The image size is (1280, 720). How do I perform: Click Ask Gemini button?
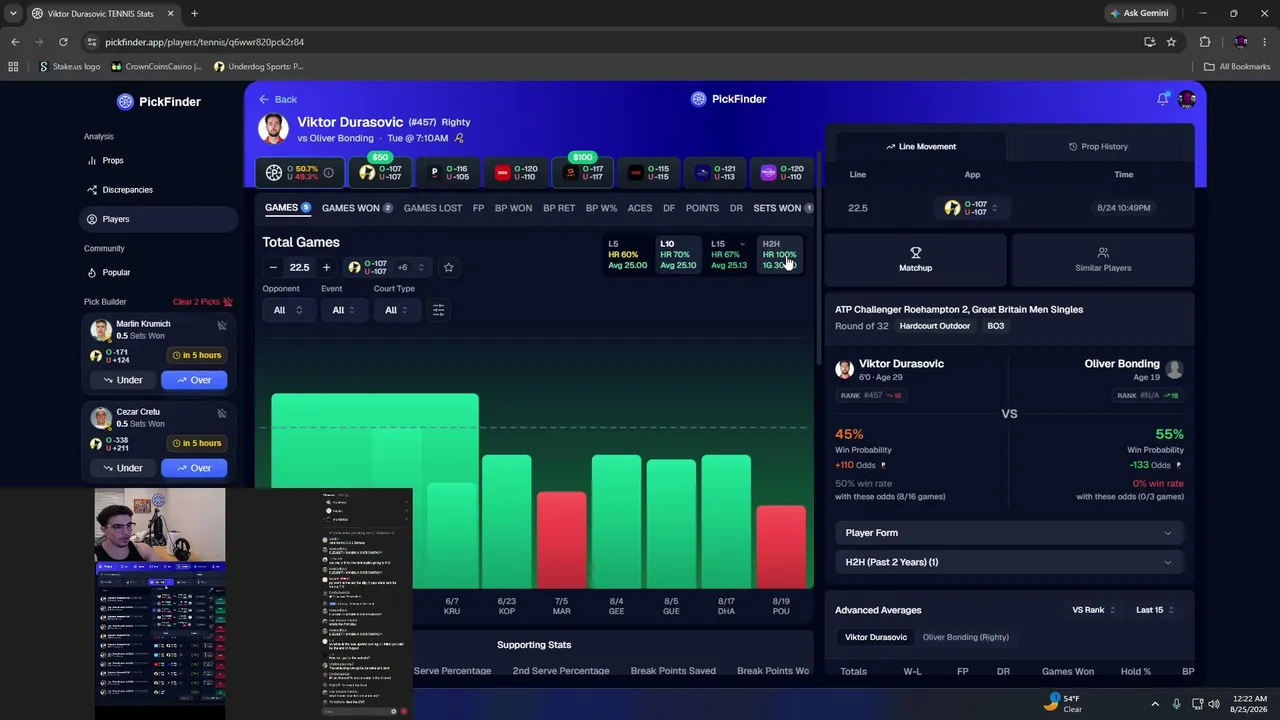point(1138,13)
